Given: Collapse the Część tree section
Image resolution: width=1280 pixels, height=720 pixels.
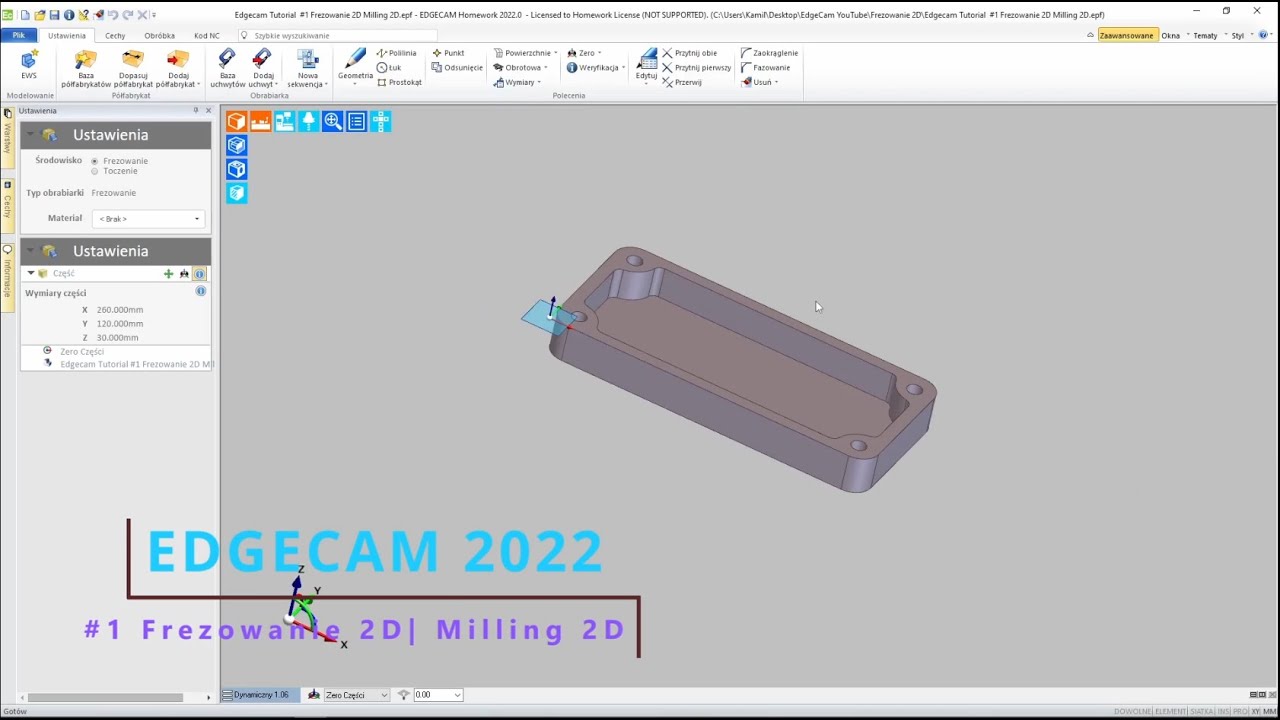Looking at the screenshot, I should 31,273.
